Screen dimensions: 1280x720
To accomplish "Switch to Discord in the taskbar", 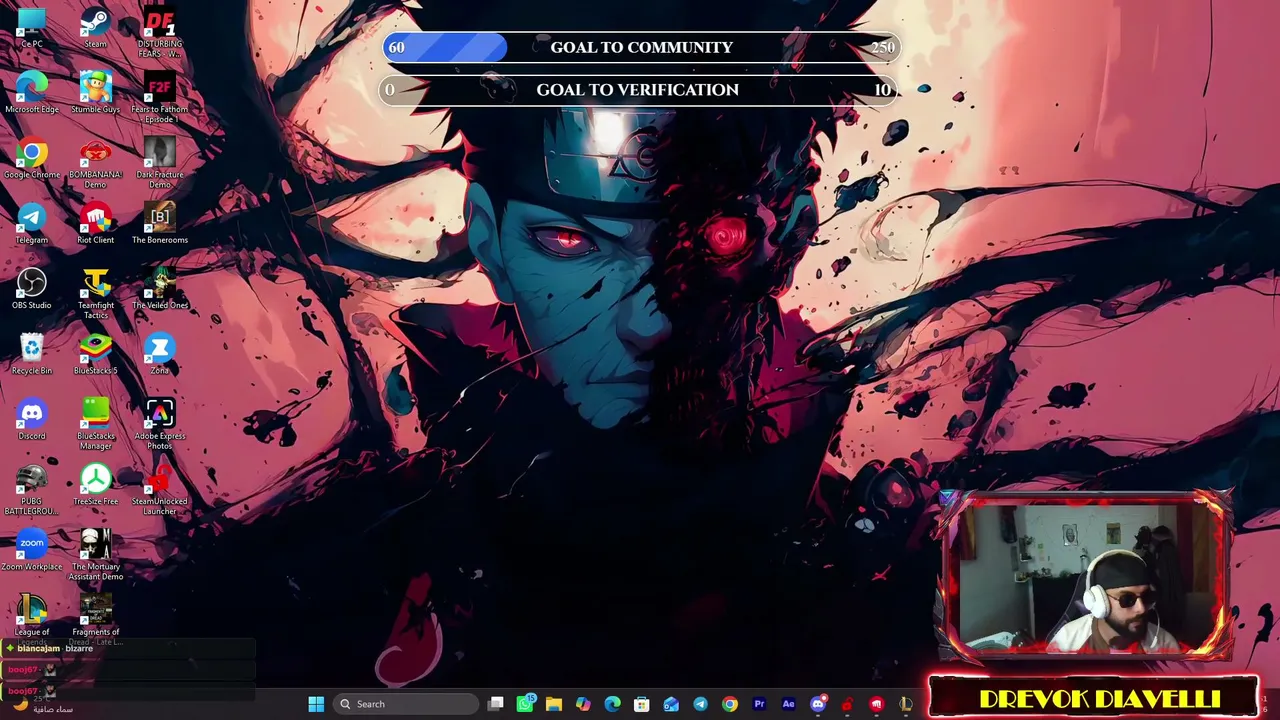I will 818,704.
